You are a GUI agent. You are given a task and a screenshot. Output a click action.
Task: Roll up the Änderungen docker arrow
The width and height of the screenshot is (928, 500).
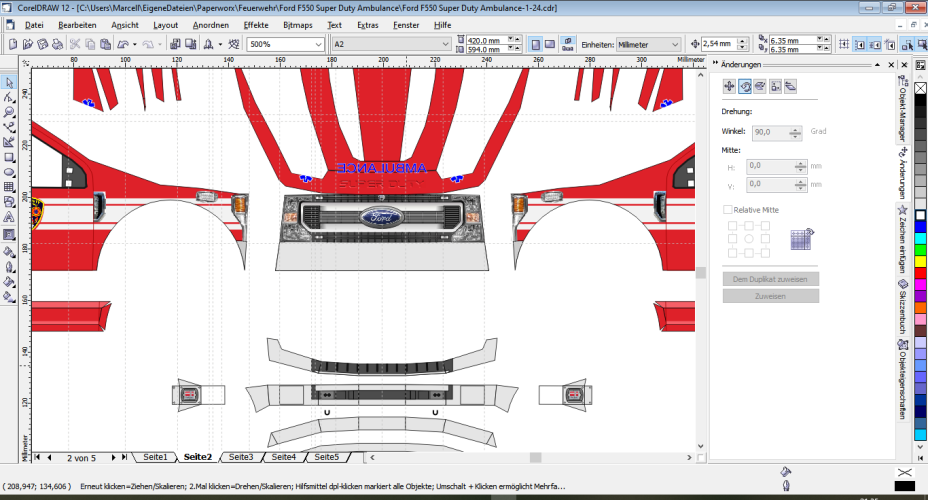coord(878,64)
